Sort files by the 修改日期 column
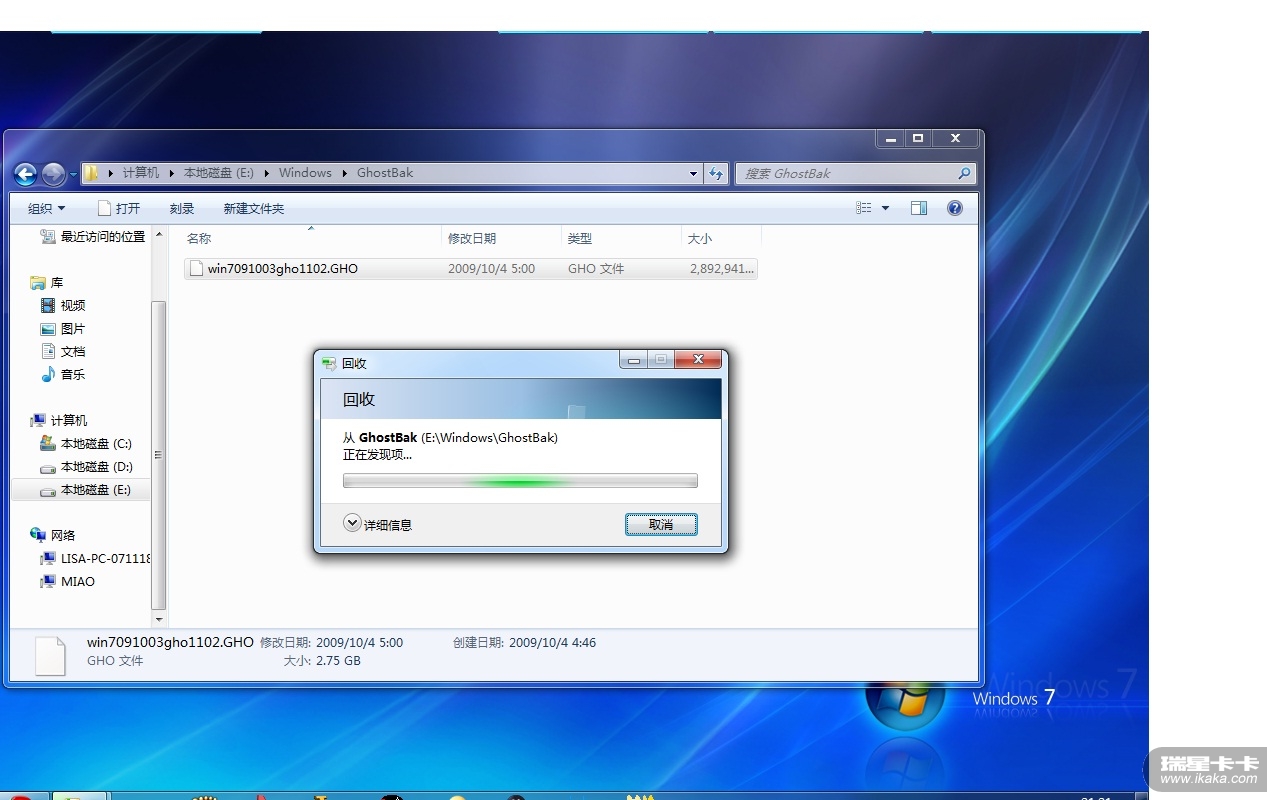The height and width of the screenshot is (800, 1280). (x=501, y=238)
